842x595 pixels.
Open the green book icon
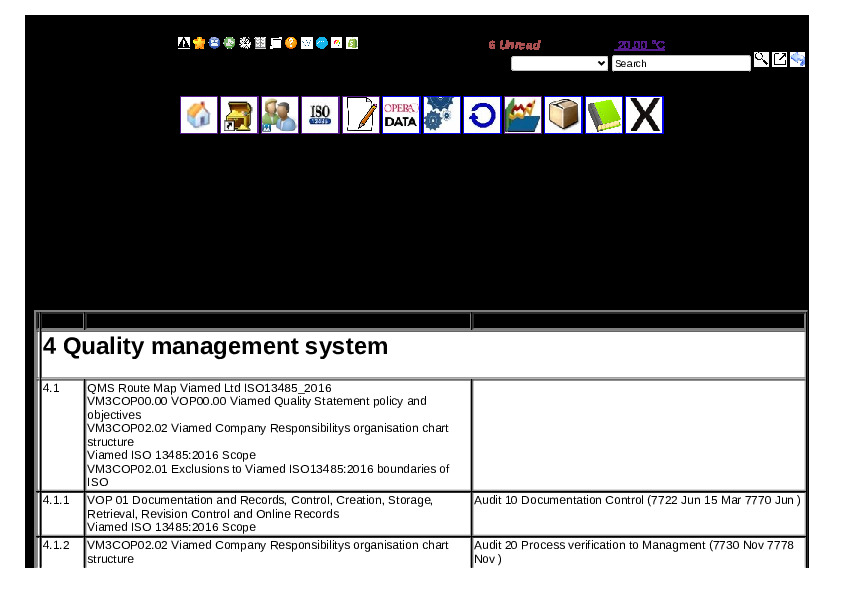[x=604, y=115]
